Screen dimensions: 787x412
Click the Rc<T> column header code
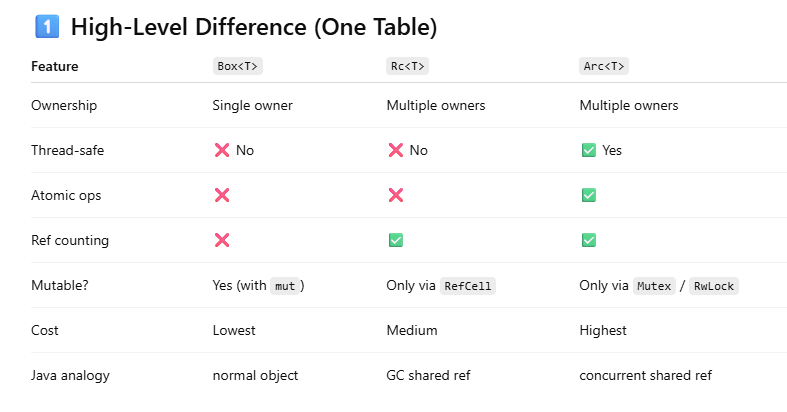tap(407, 67)
